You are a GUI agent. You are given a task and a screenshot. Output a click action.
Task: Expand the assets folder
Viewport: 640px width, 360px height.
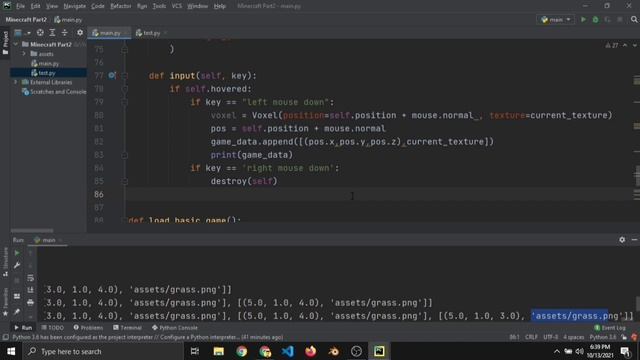(x=24, y=54)
